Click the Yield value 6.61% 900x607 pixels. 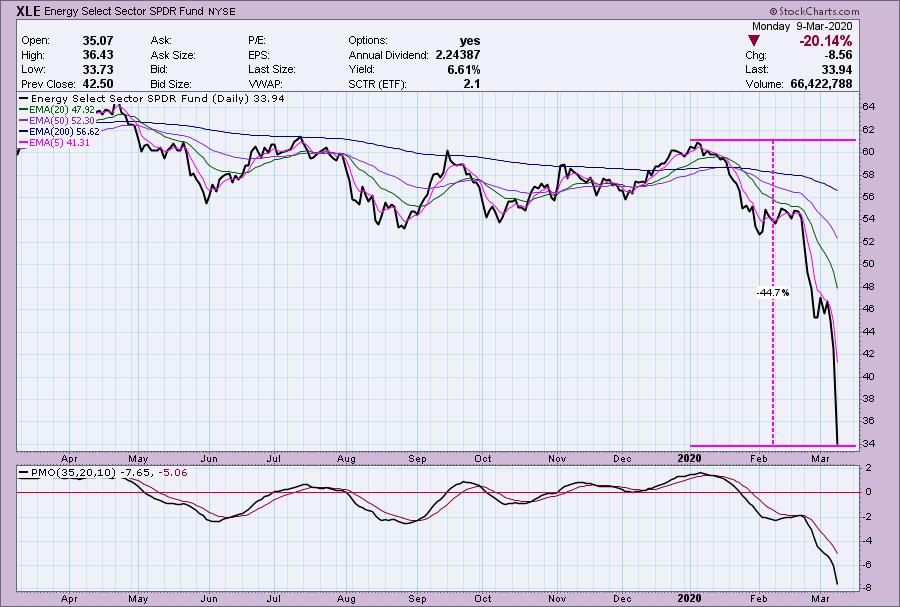(464, 69)
